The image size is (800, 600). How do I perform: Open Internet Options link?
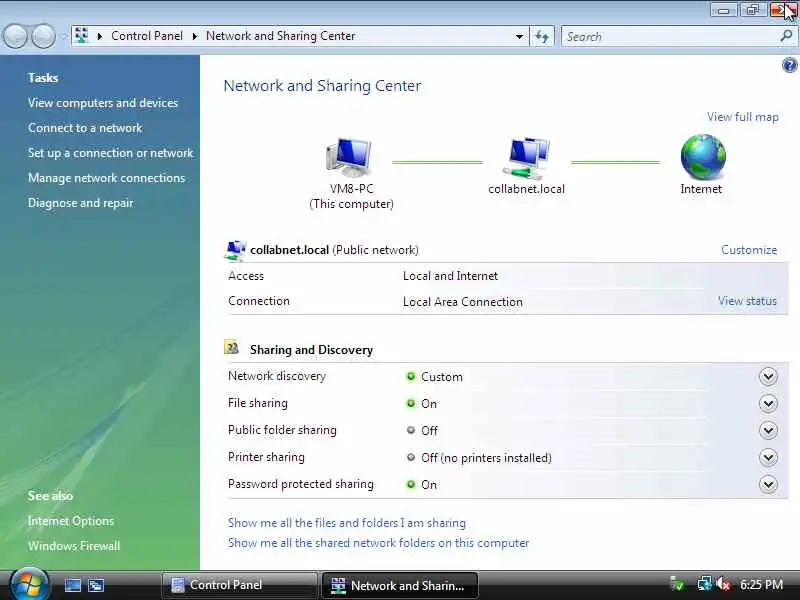pyautogui.click(x=71, y=521)
